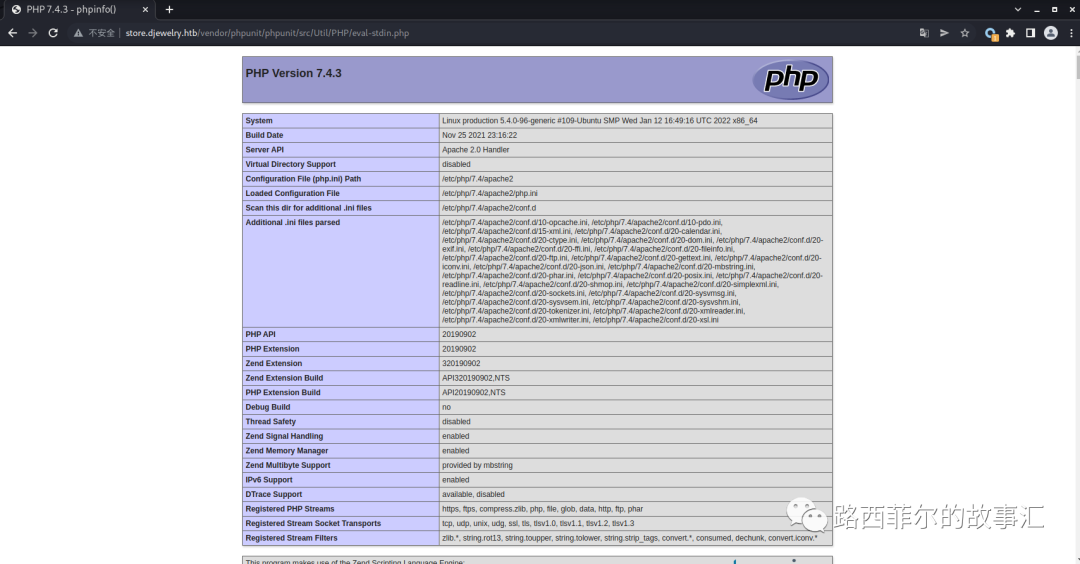Image resolution: width=1080 pixels, height=564 pixels.
Task: Bookmark this page with the star icon
Action: [965, 33]
